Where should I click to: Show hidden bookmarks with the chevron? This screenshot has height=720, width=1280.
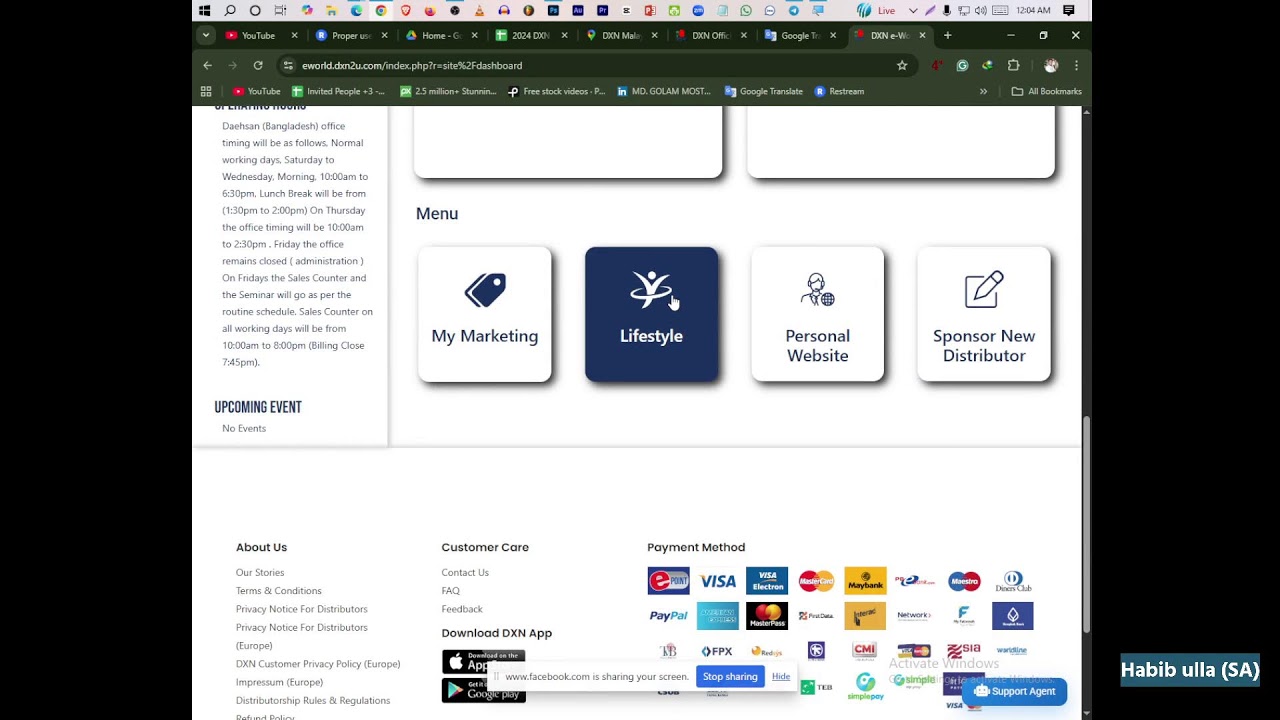[983, 91]
